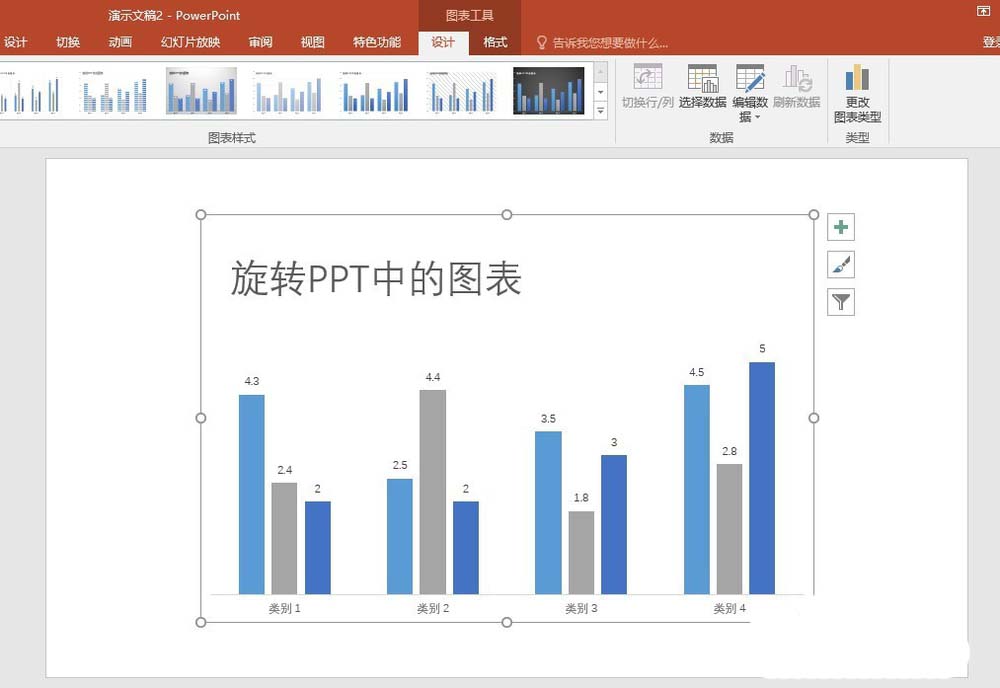The width and height of the screenshot is (1000, 688).
Task: Switch to Chart Tools 设计 tab
Action: coord(443,43)
